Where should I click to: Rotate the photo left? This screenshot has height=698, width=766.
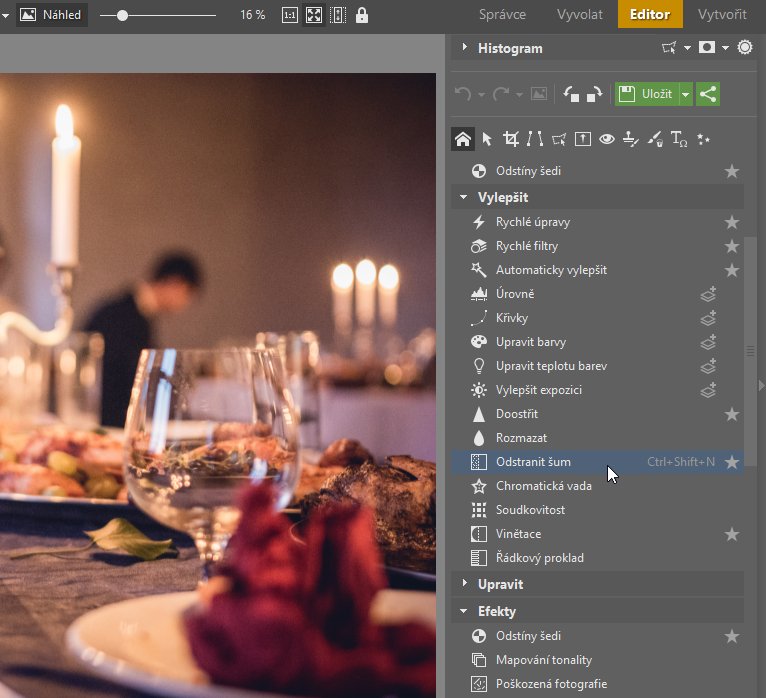click(x=571, y=94)
